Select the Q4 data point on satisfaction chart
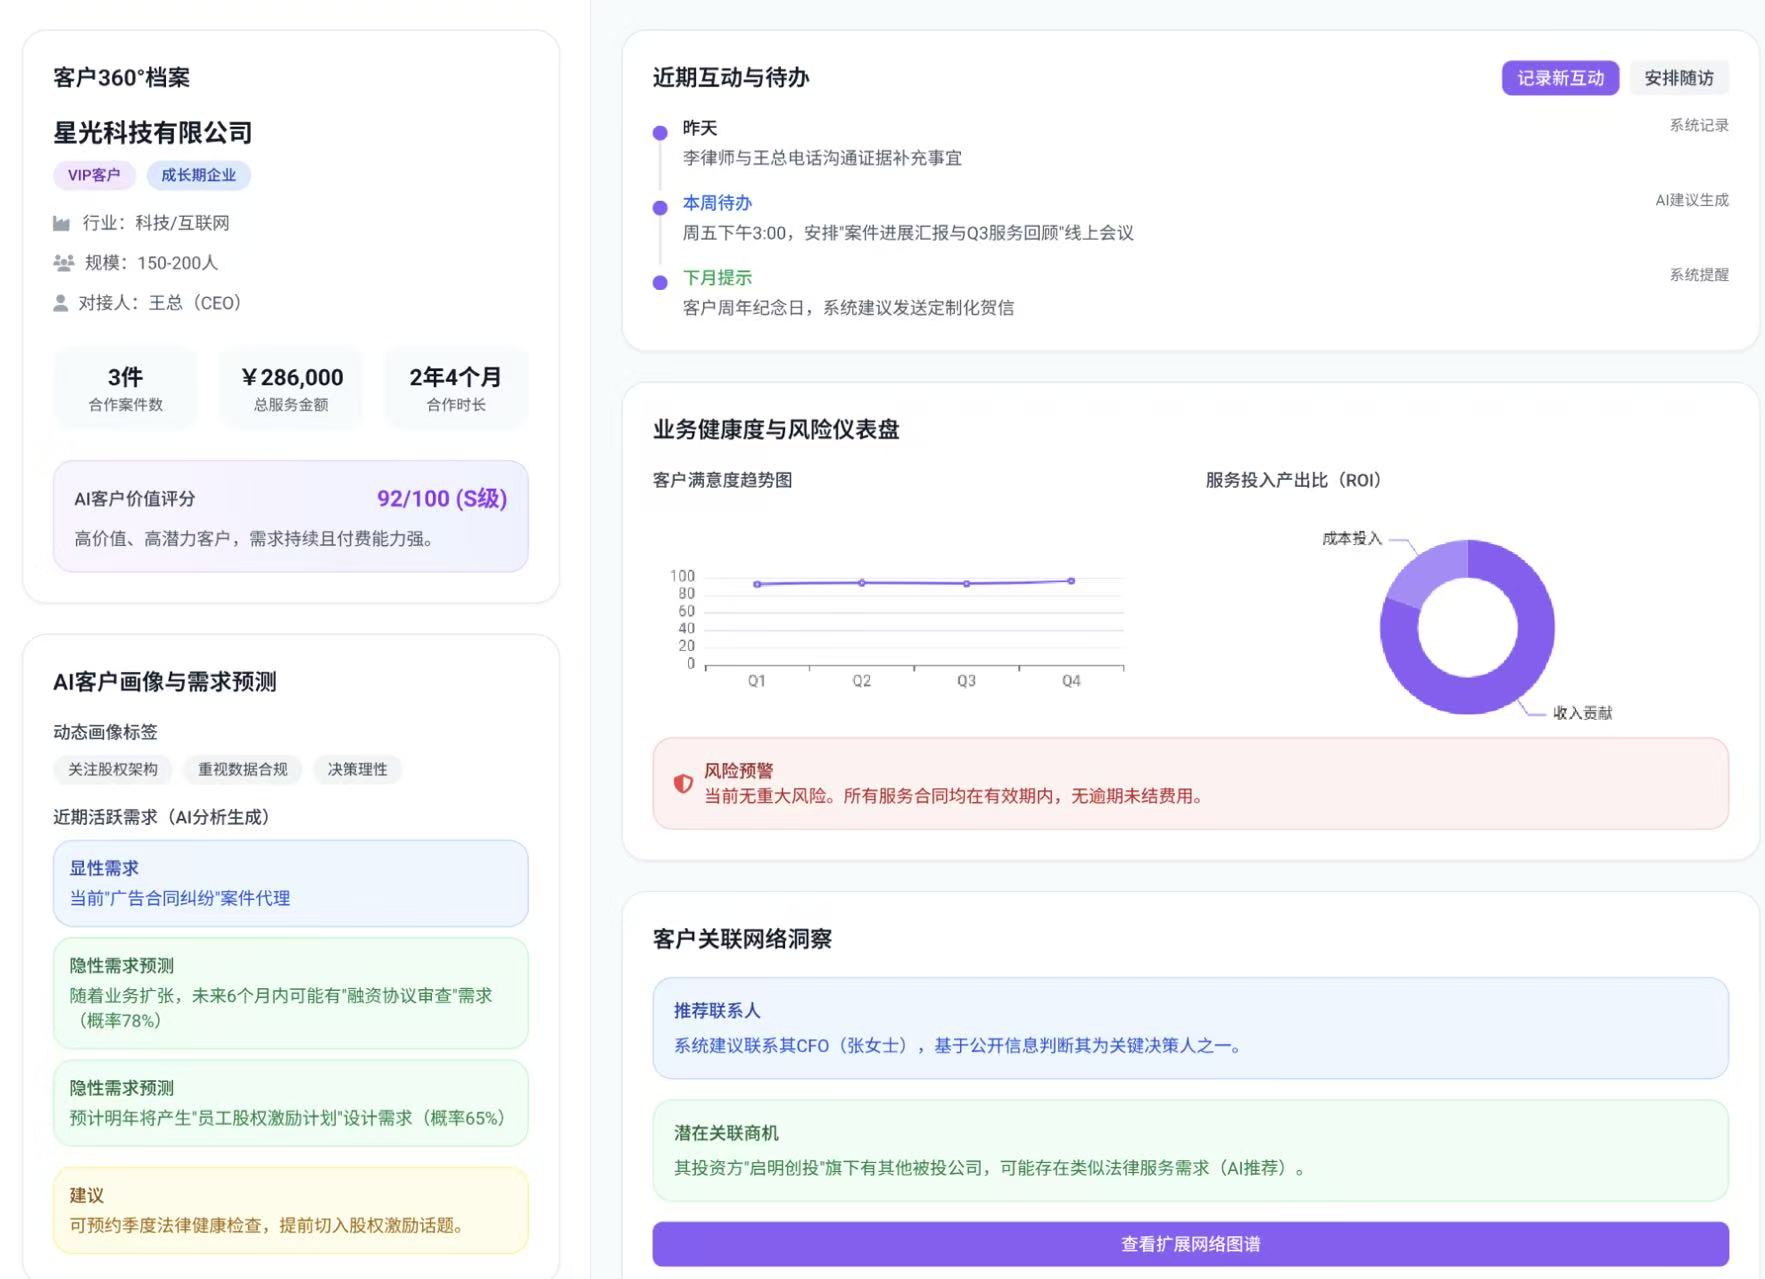Image resolution: width=1765 pixels, height=1279 pixels. tap(1070, 580)
